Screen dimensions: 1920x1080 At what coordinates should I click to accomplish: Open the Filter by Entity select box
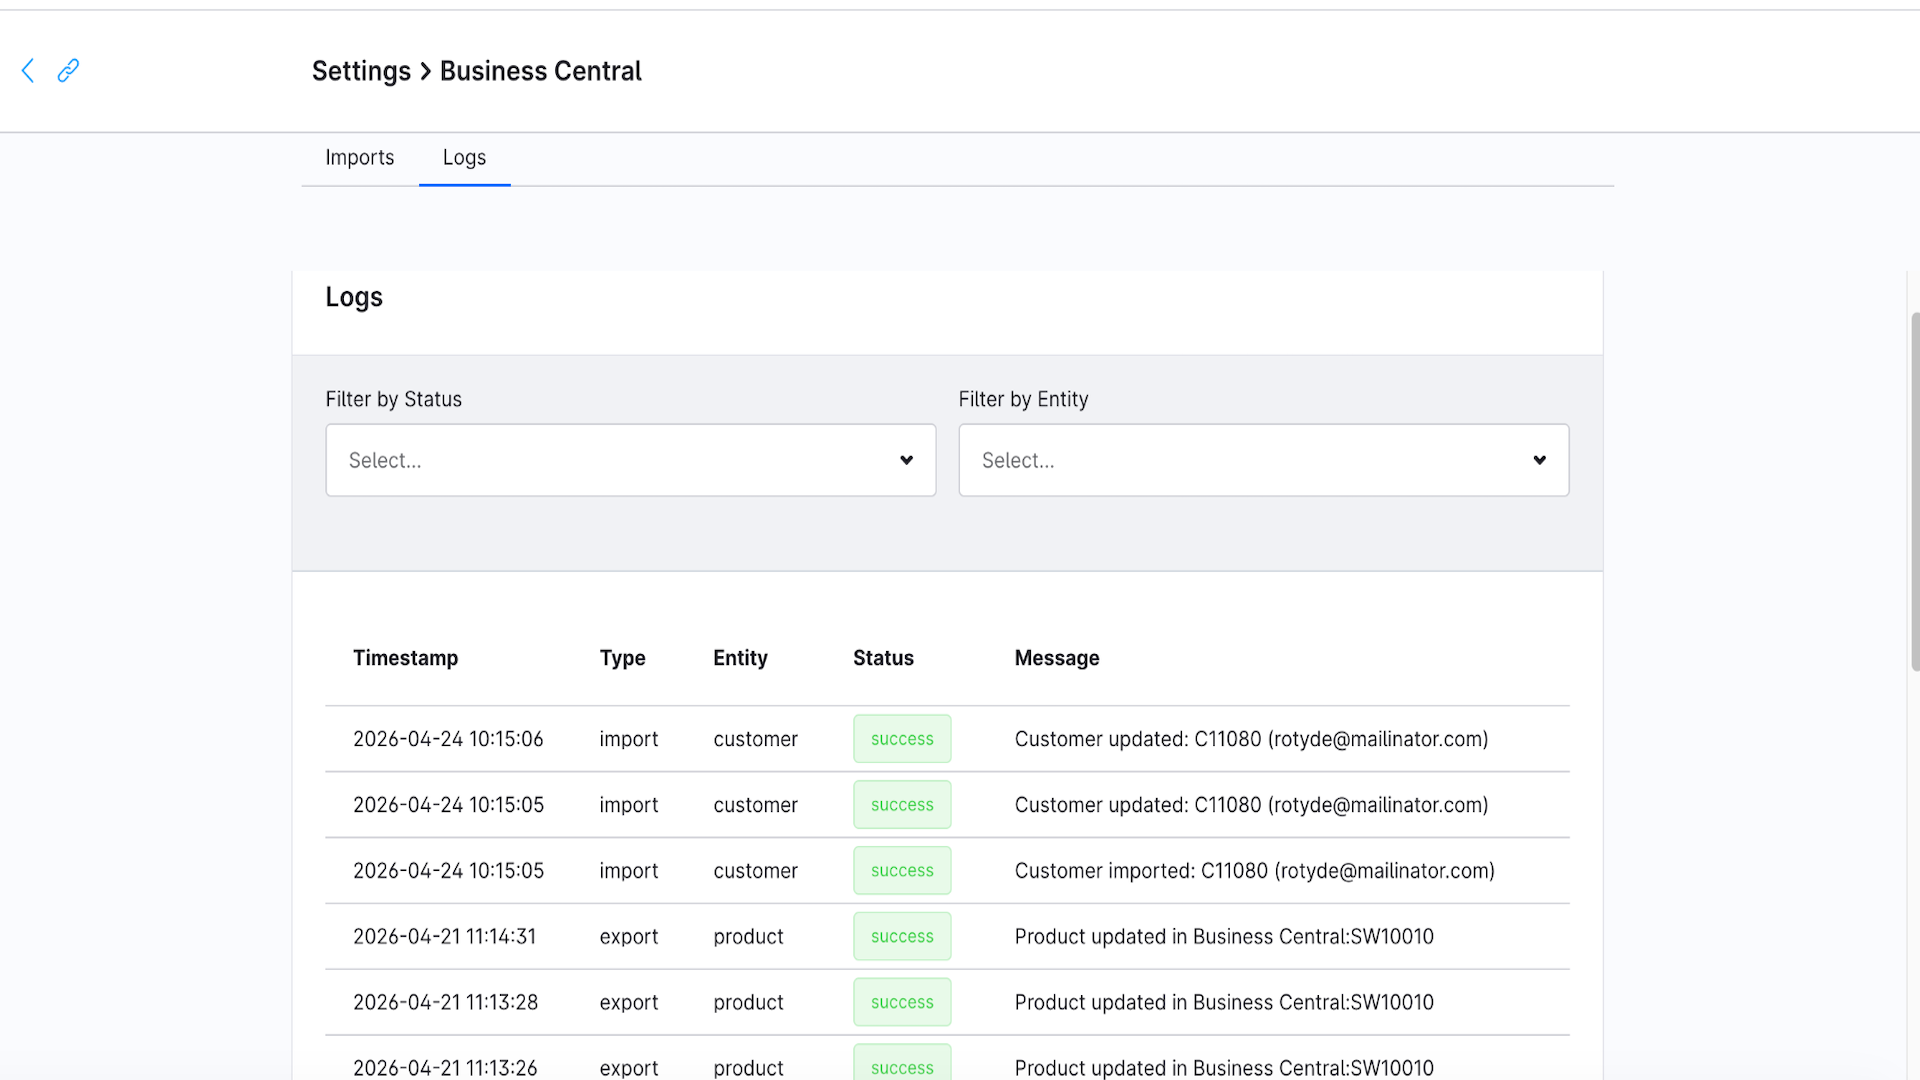[x=1263, y=460]
